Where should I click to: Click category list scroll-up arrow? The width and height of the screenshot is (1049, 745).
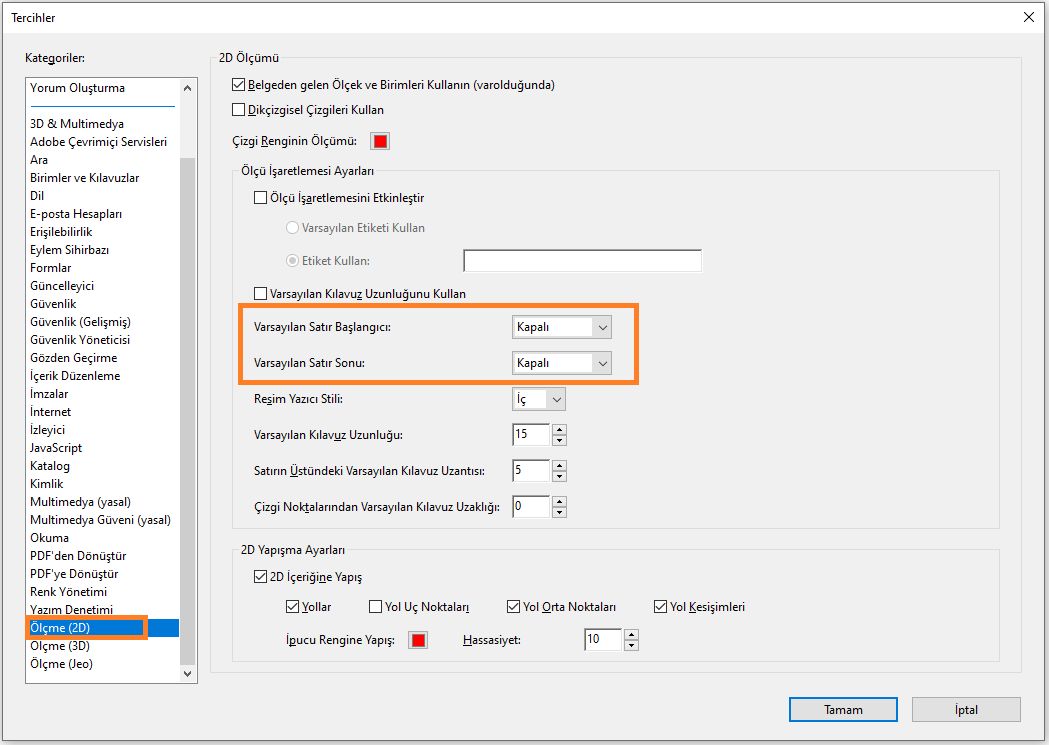[x=187, y=88]
